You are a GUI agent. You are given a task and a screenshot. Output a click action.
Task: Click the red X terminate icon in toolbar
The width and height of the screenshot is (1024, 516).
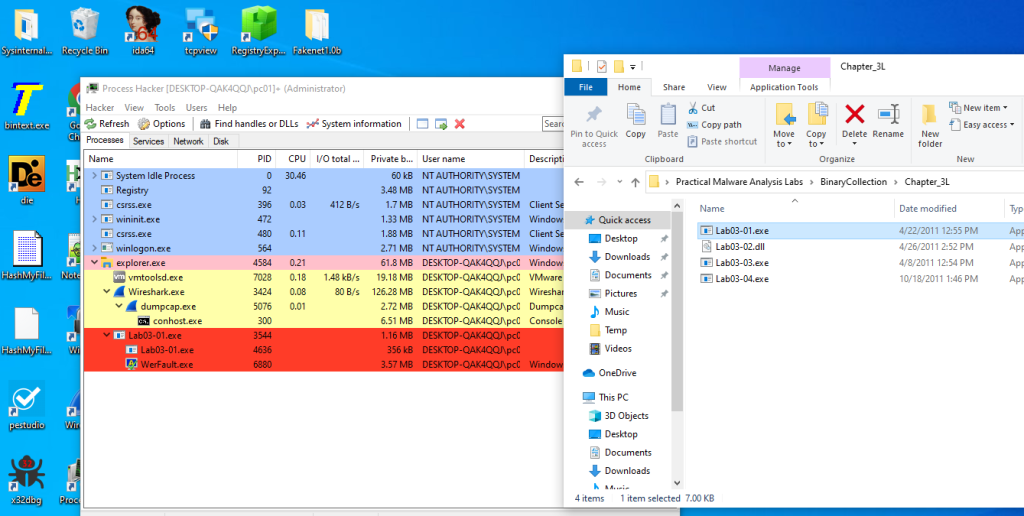click(x=460, y=123)
